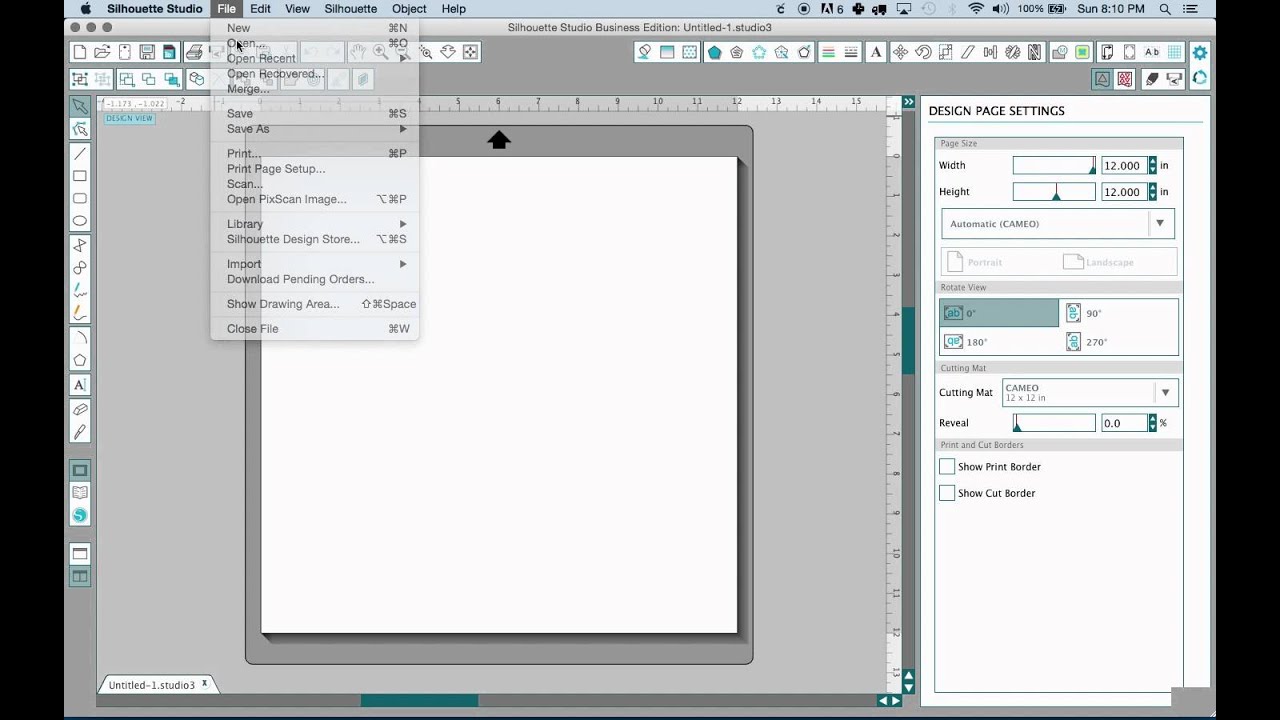The height and width of the screenshot is (720, 1280).
Task: Choose New from the File menu
Action: [314, 28]
